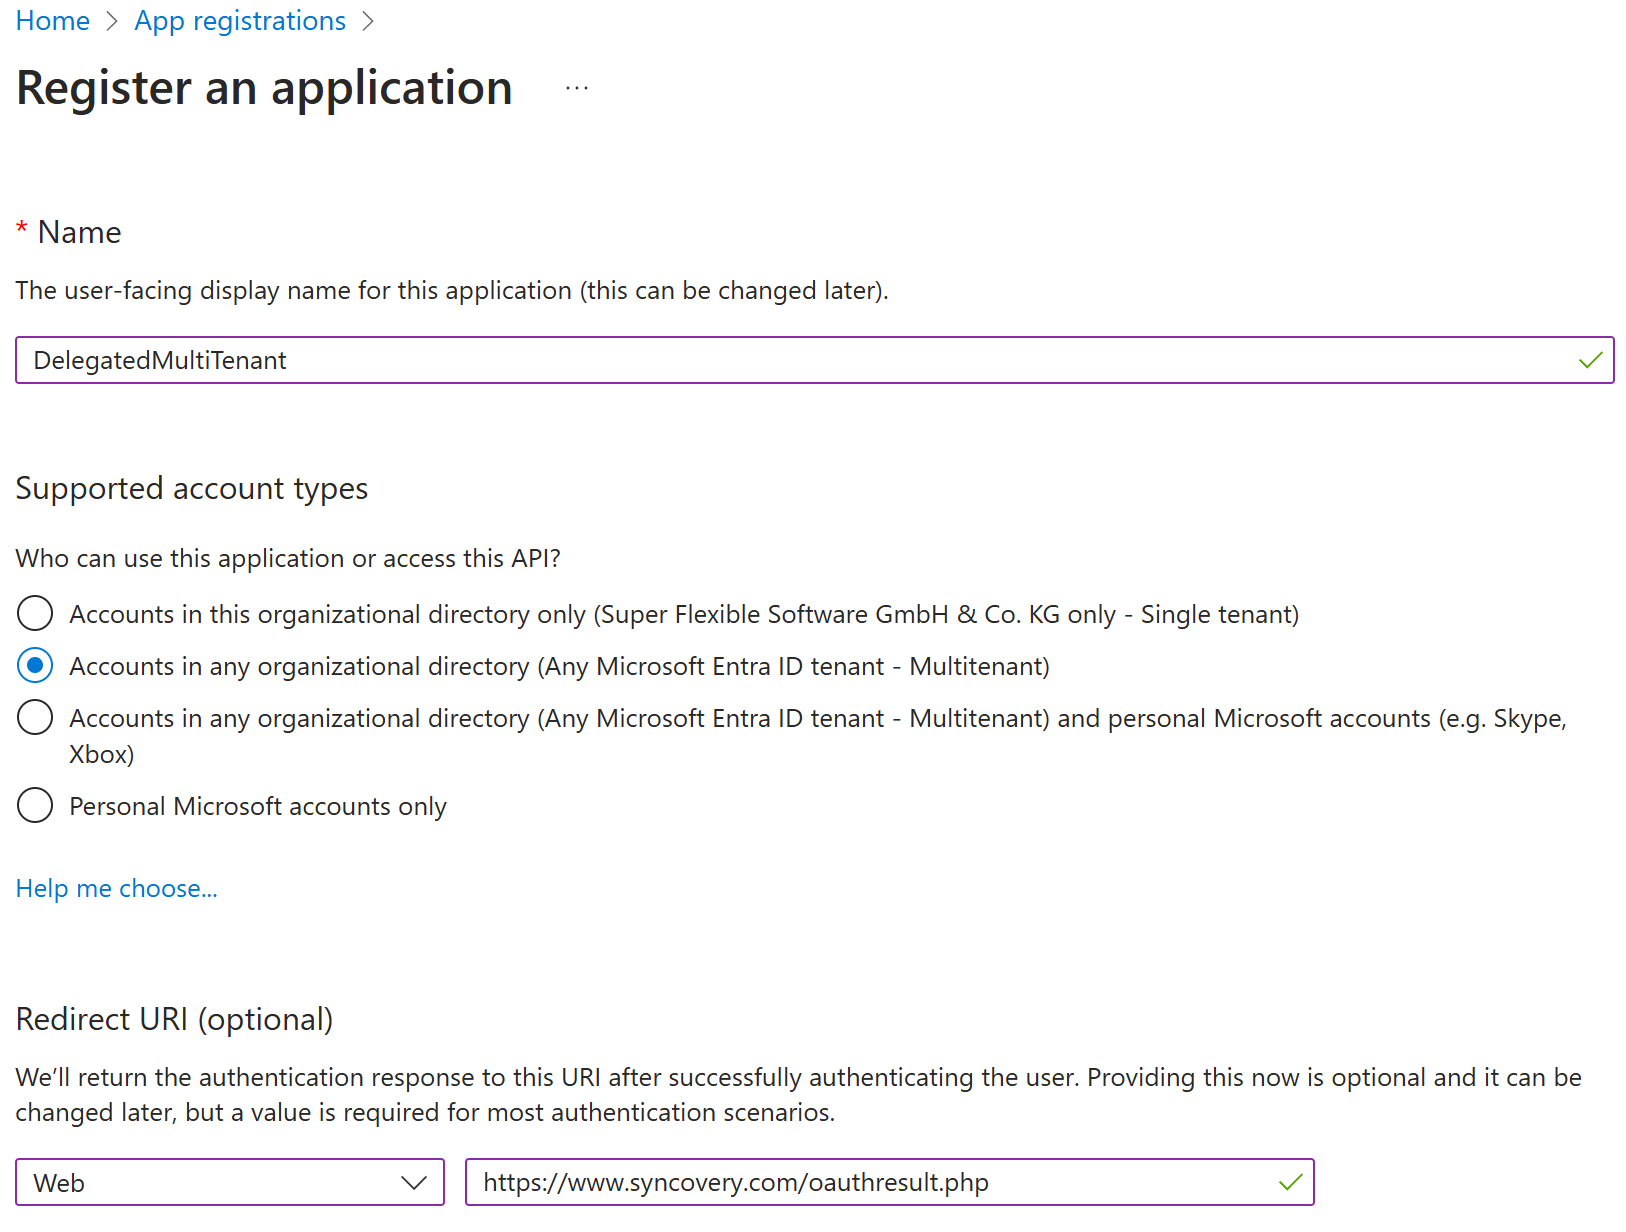Click the DelegatedMultiTenant name field
This screenshot has height=1232, width=1626.
(x=700, y=360)
